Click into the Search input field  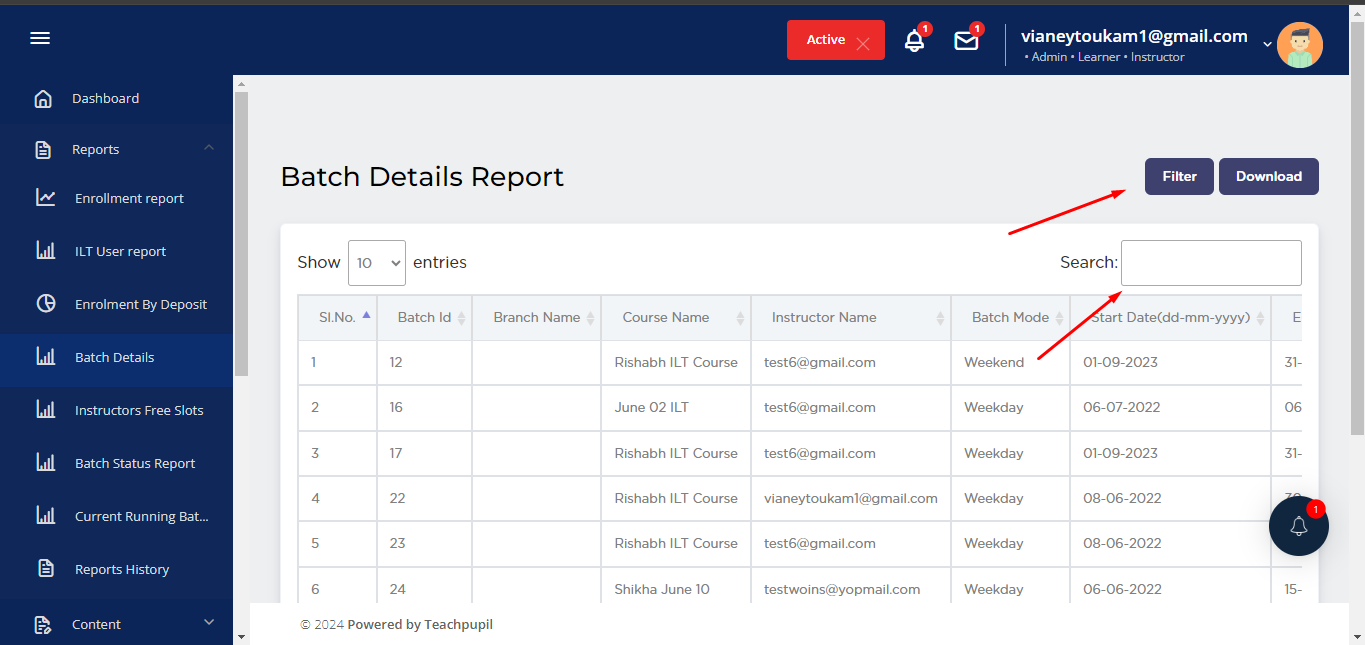tap(1211, 263)
